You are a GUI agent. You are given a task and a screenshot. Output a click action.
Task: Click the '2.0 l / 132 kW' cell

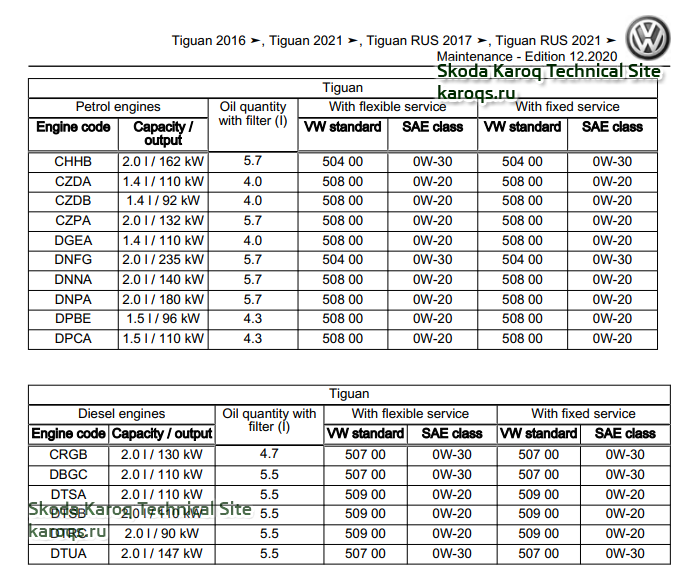click(x=163, y=220)
